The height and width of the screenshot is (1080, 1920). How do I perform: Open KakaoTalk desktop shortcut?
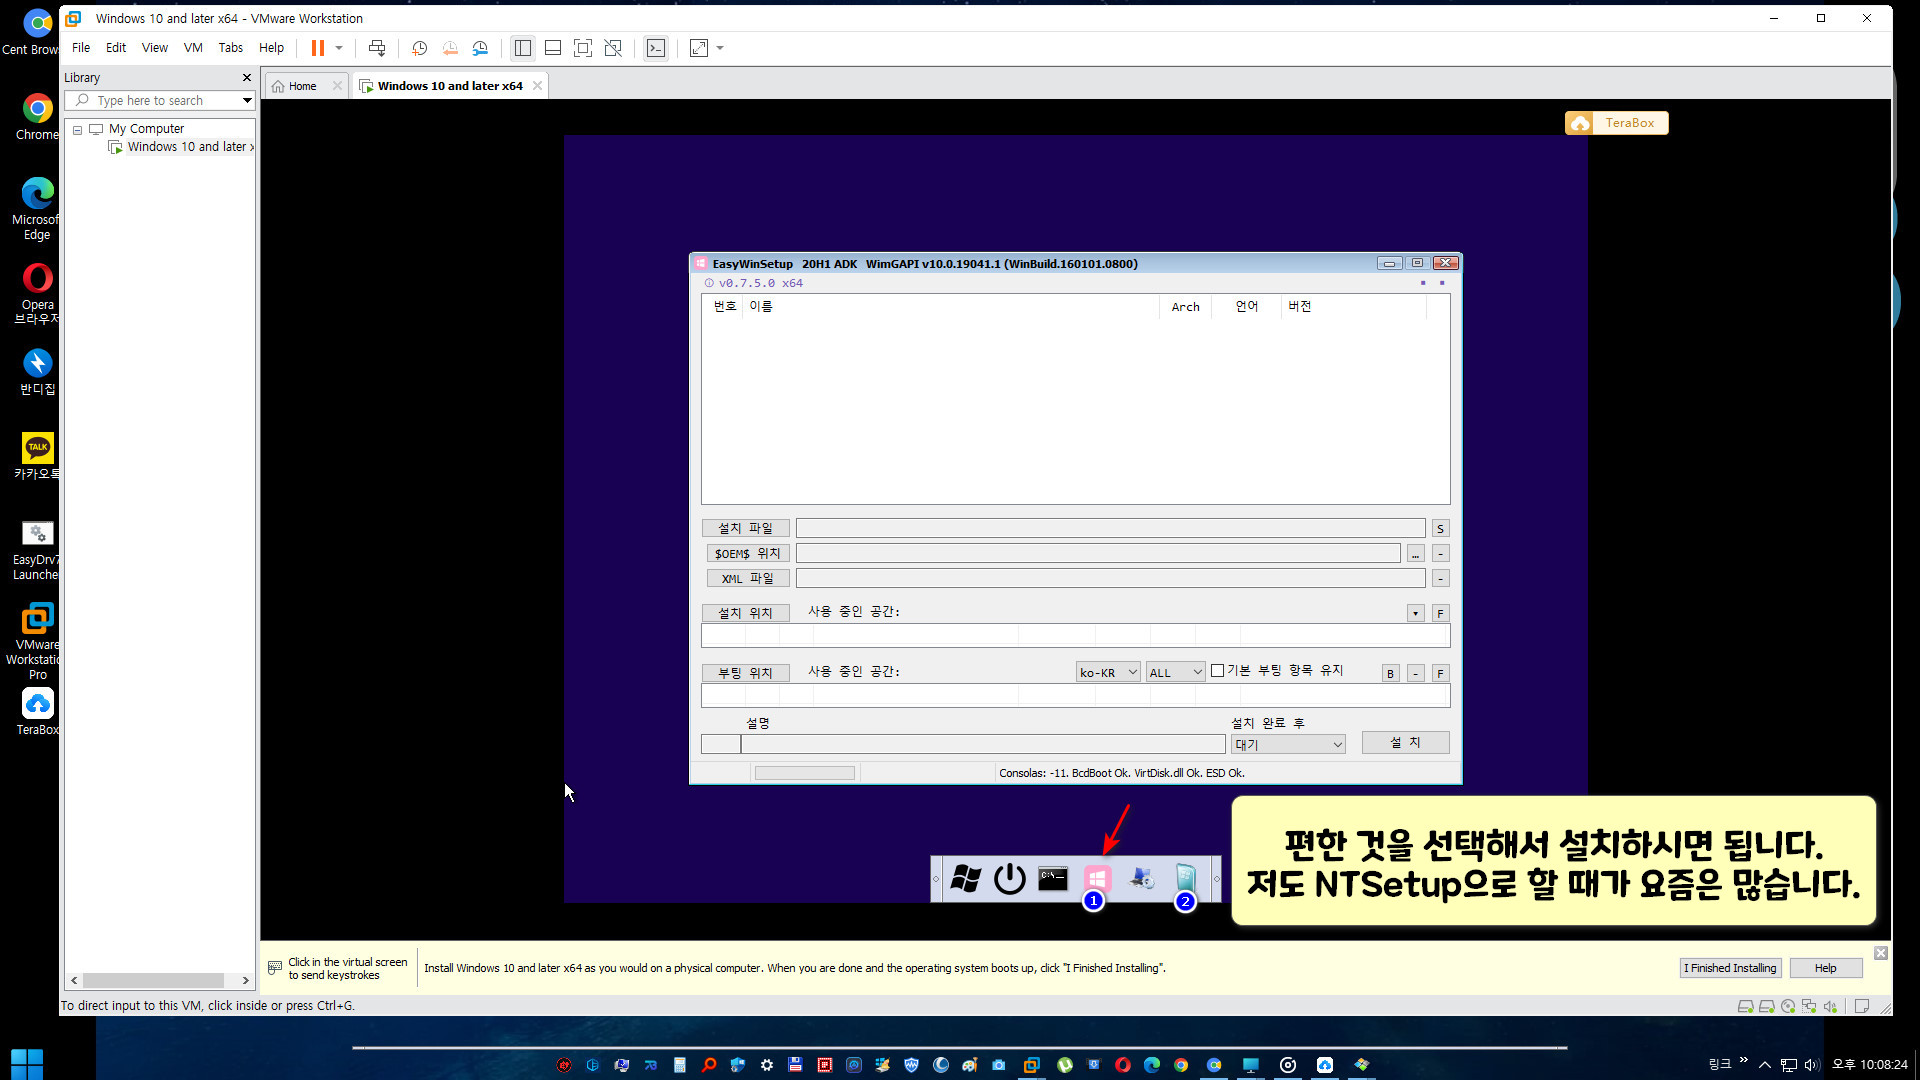38,456
